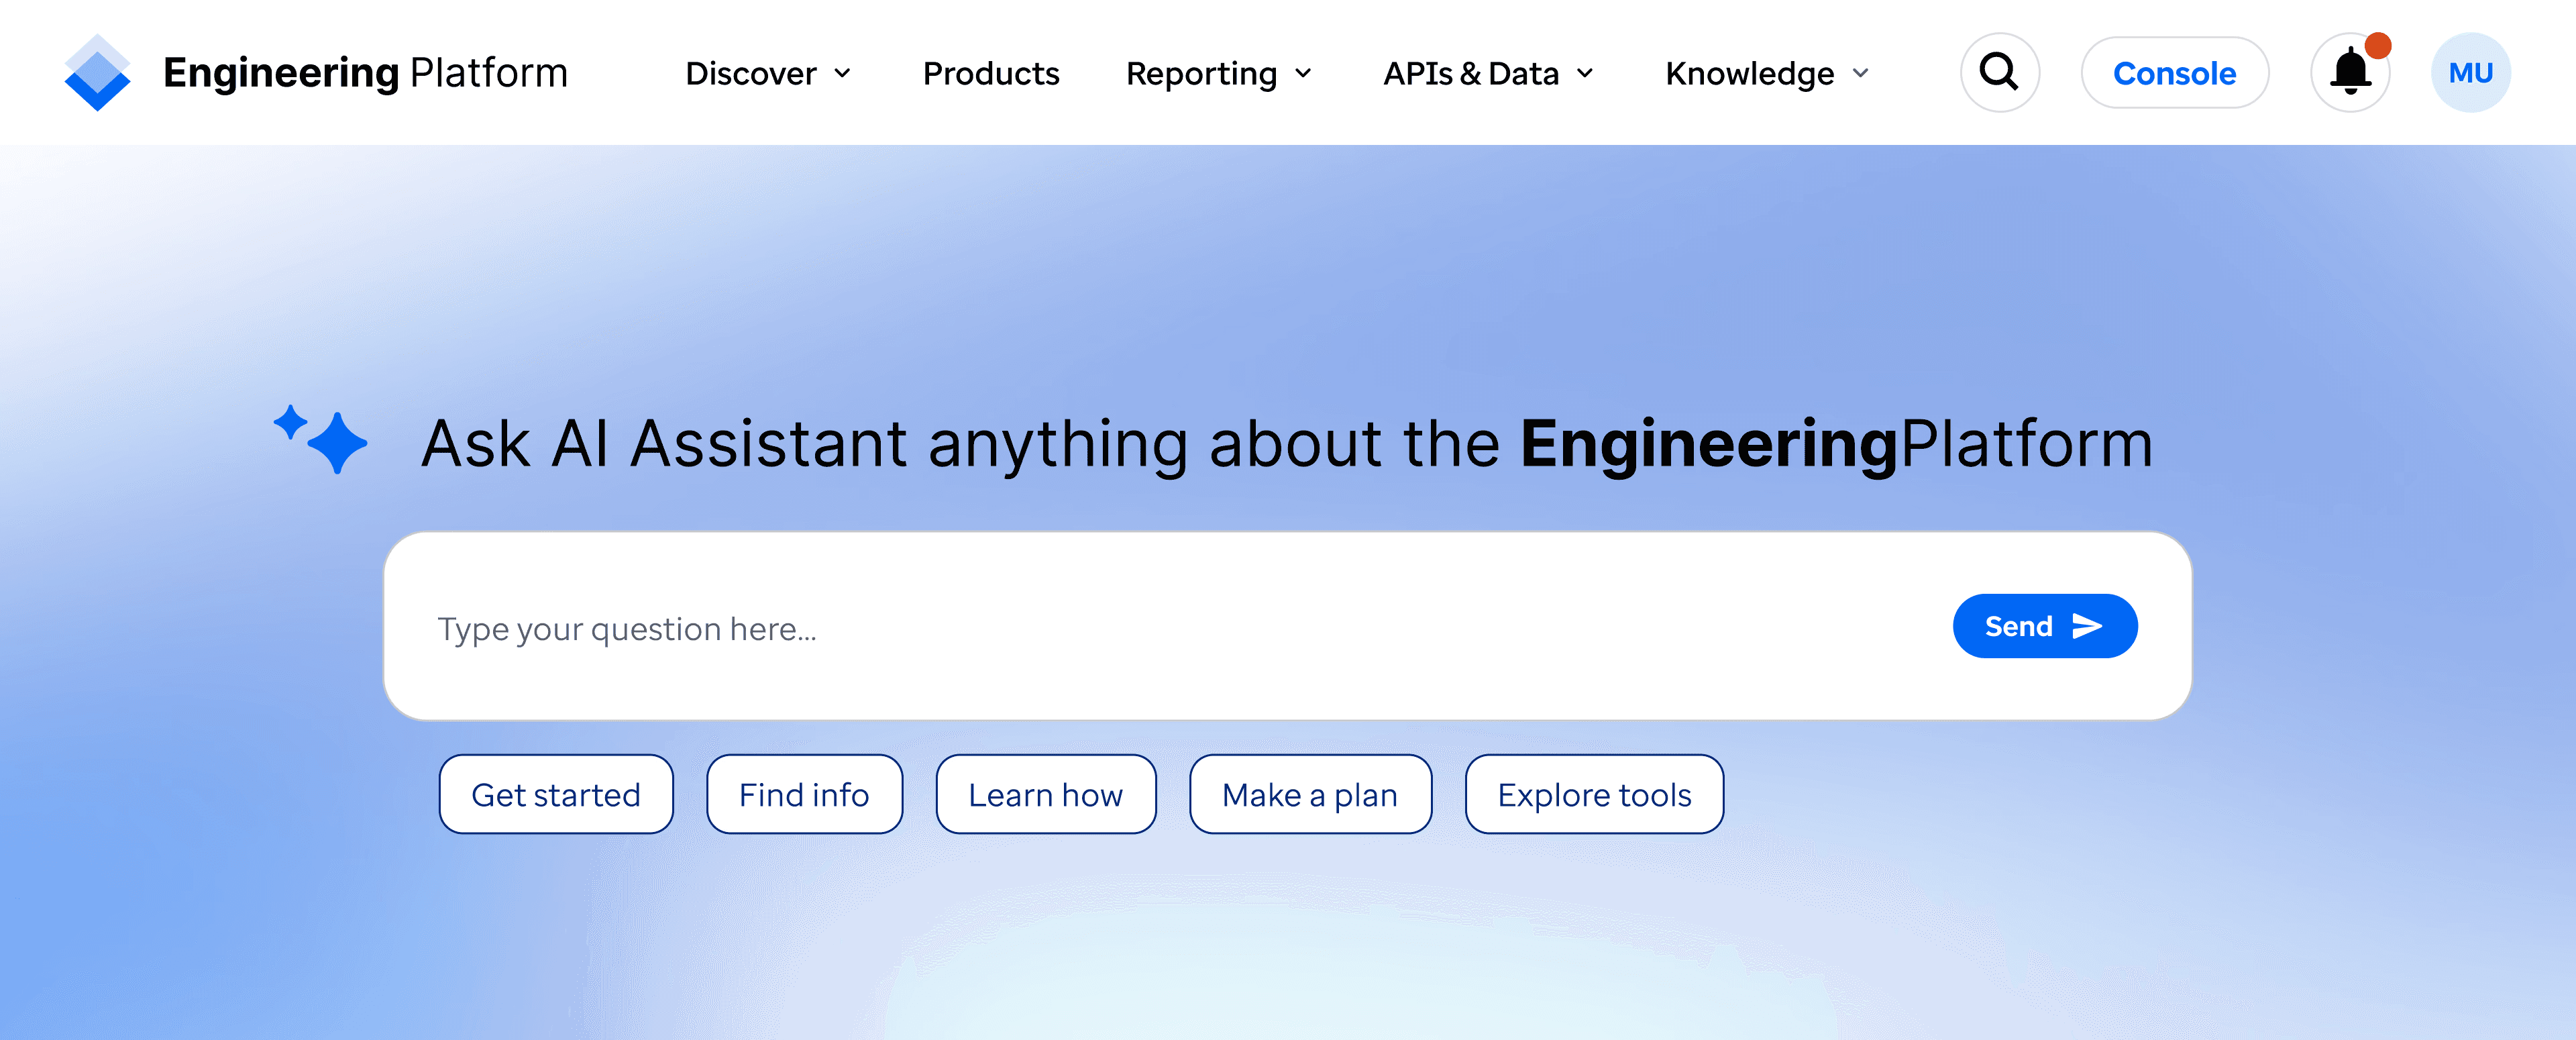
Task: Choose the Explore tools suggestion
Action: 1594,794
